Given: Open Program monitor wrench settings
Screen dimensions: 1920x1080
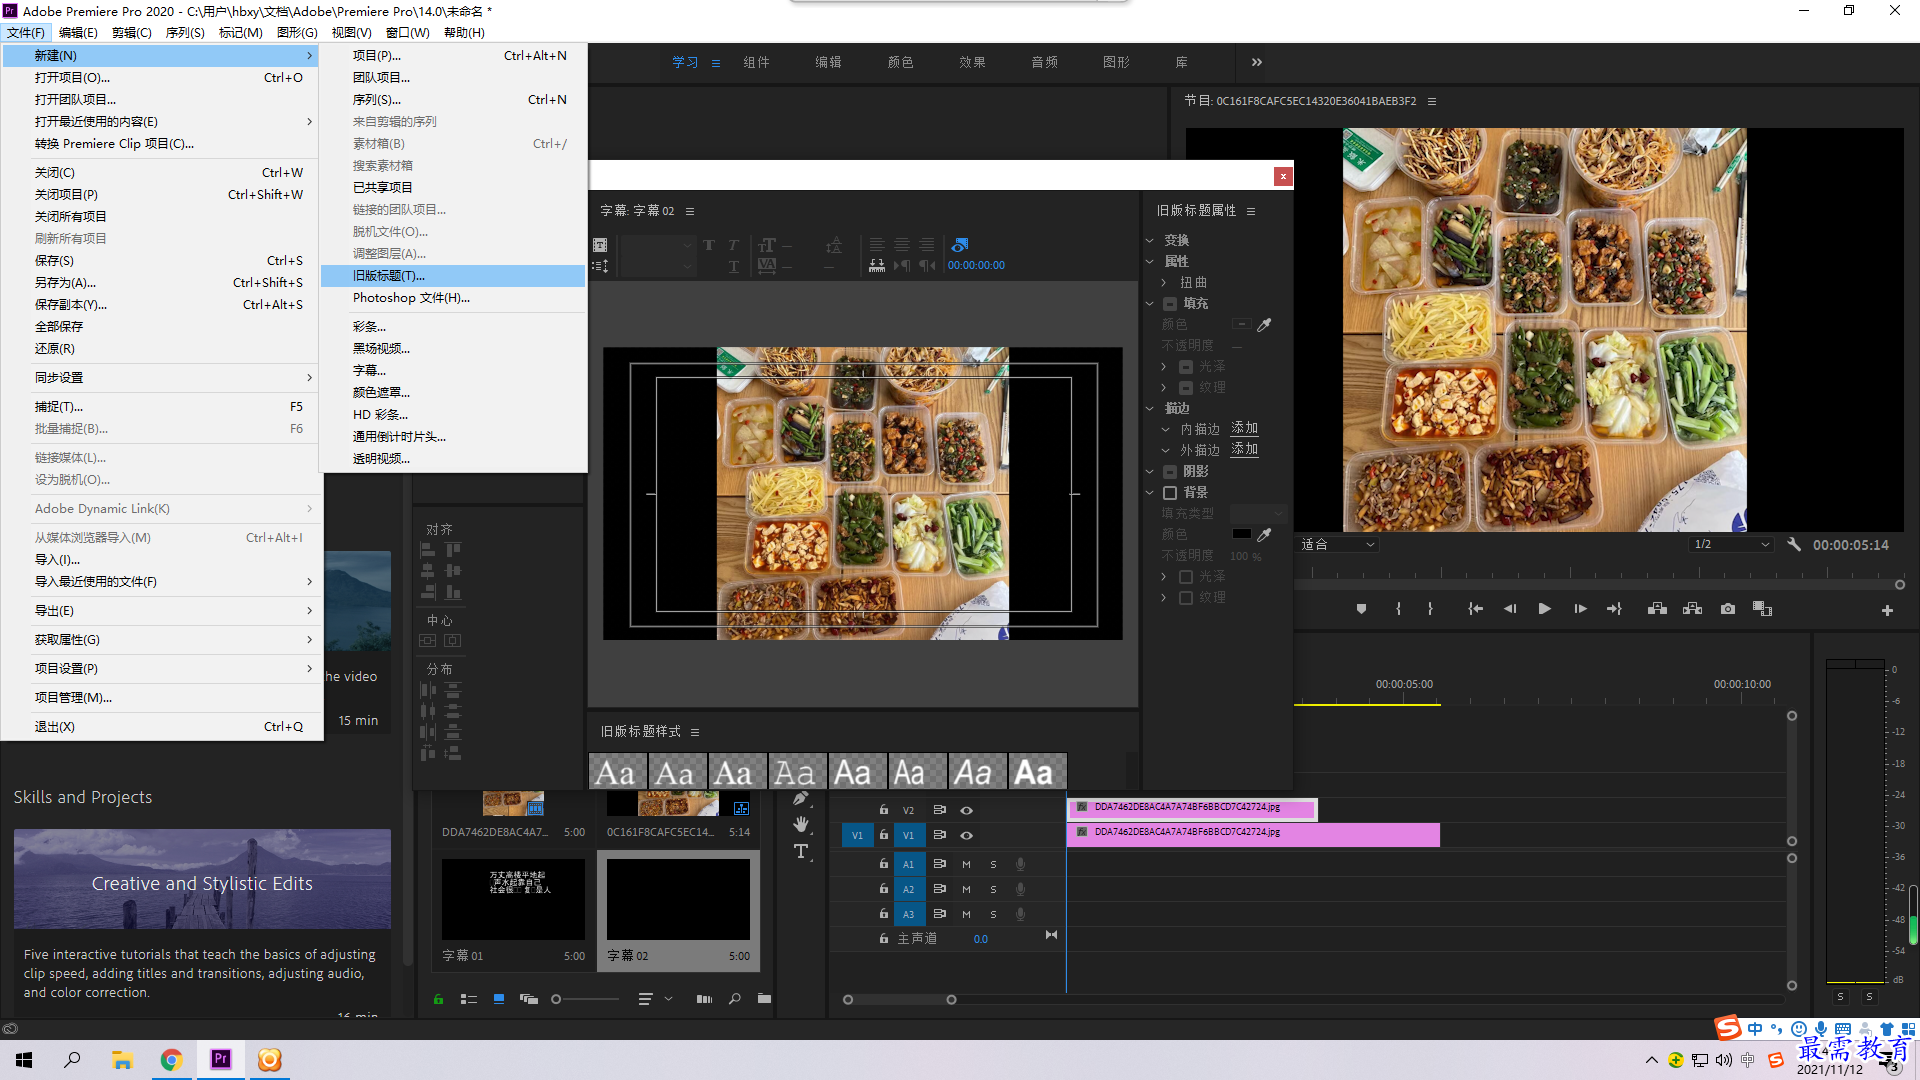Looking at the screenshot, I should (x=1794, y=545).
